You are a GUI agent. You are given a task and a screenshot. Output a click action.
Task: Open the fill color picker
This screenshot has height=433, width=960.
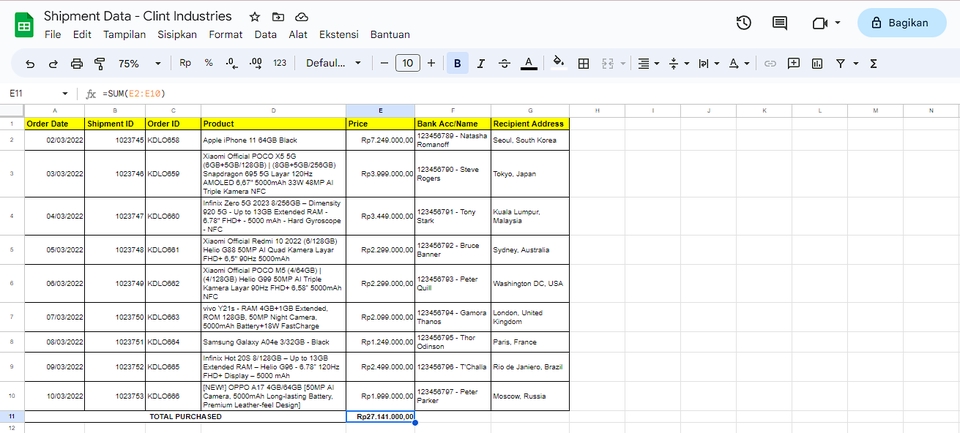(558, 63)
